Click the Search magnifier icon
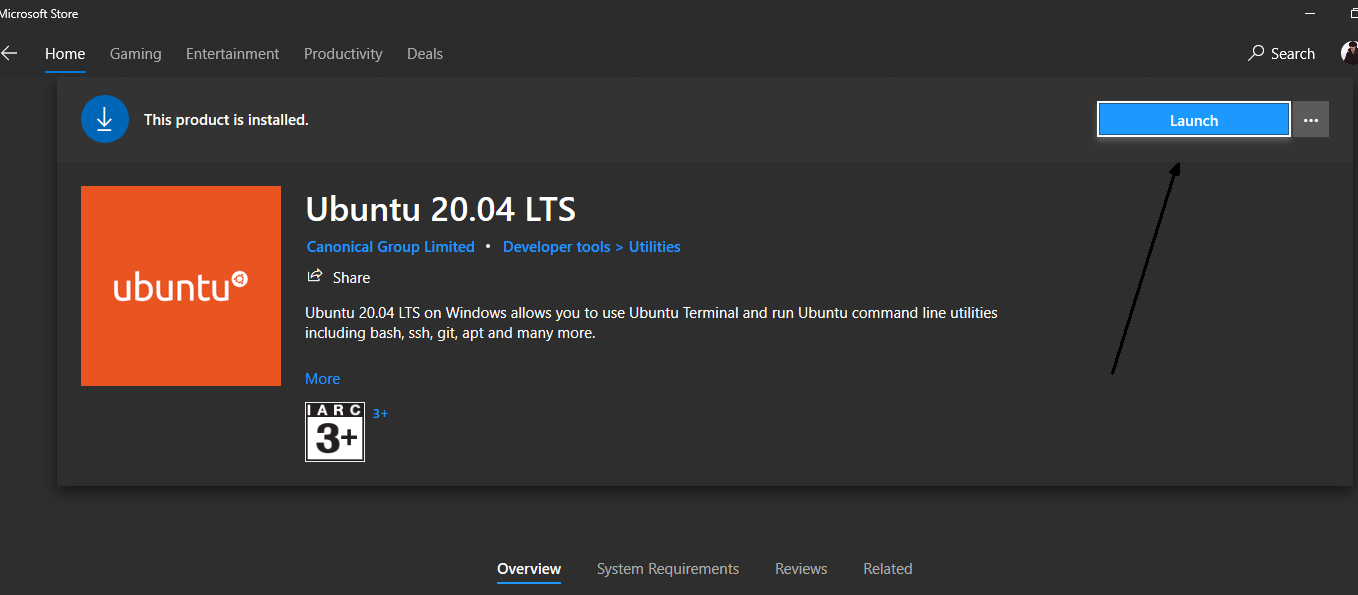The image size is (1358, 595). (1256, 53)
